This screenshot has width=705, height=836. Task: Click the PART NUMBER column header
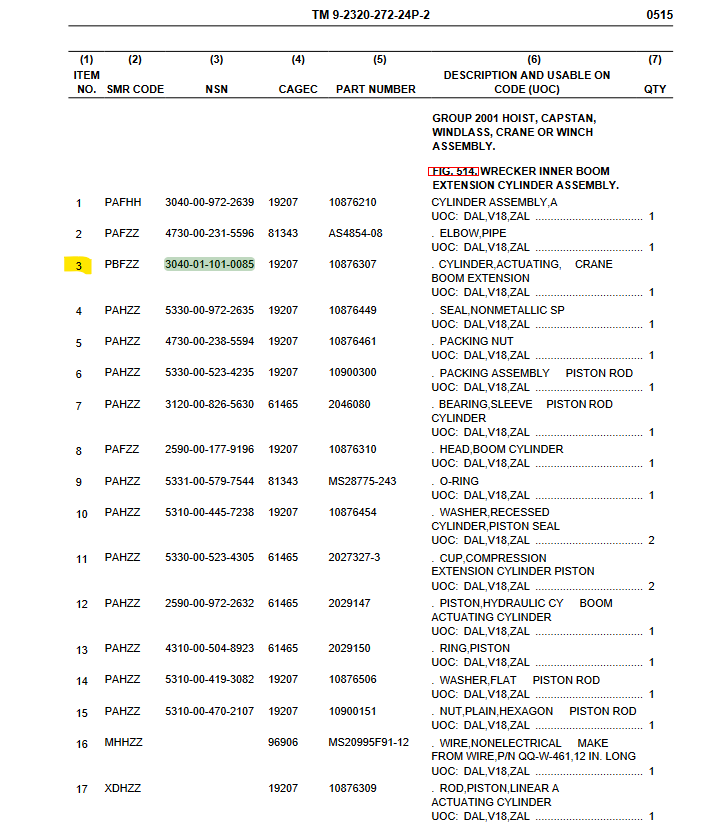(x=376, y=89)
